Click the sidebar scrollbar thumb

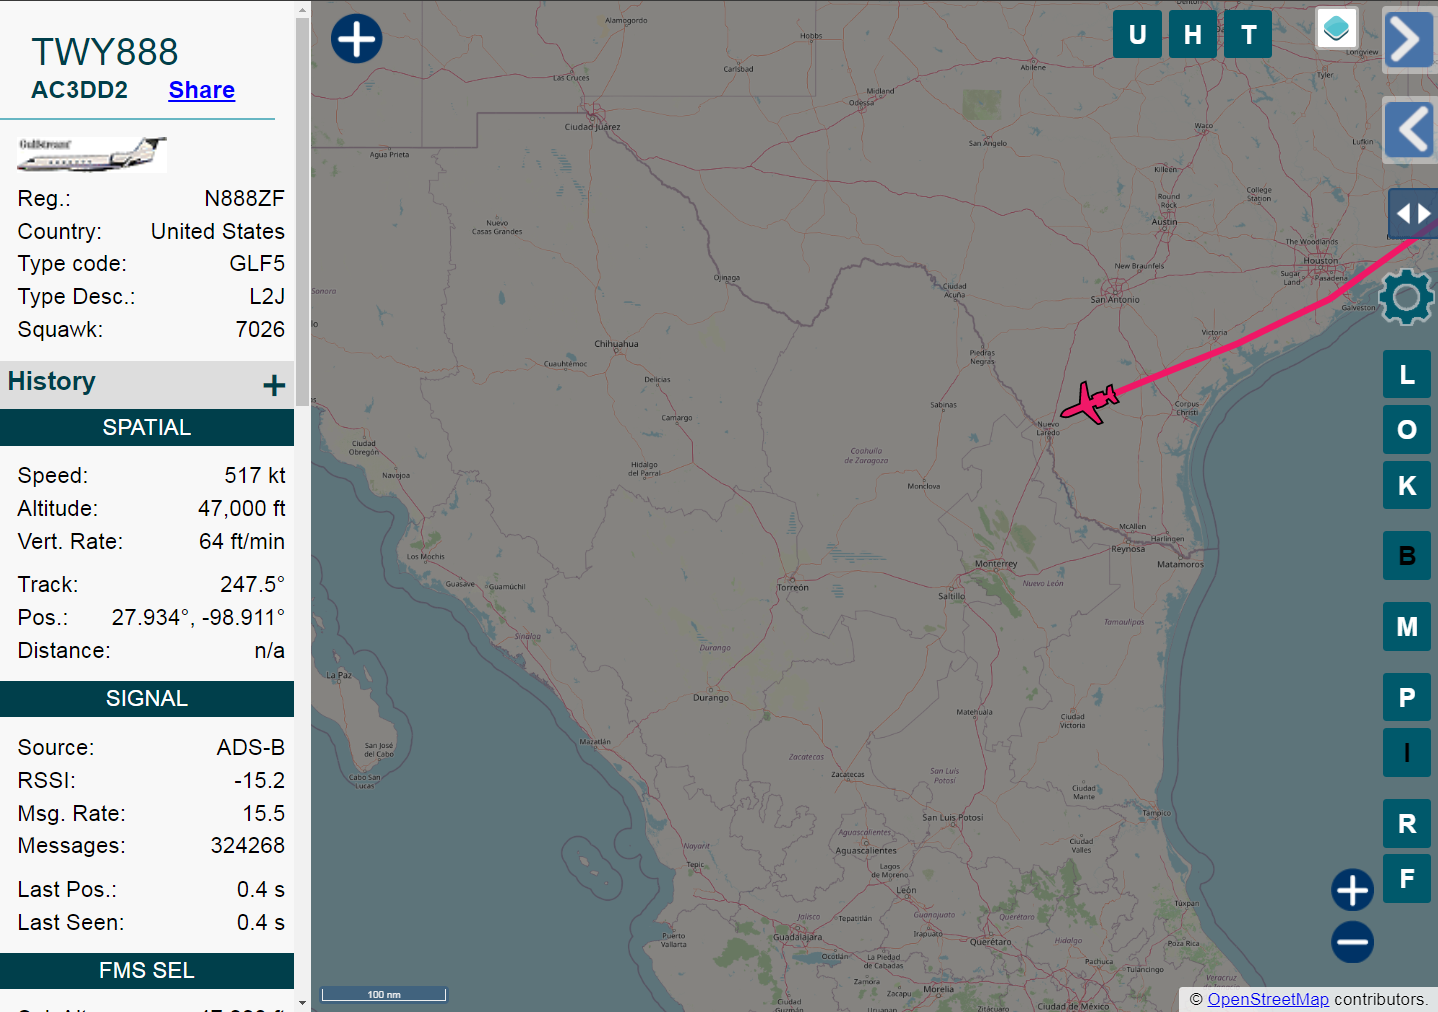click(302, 210)
